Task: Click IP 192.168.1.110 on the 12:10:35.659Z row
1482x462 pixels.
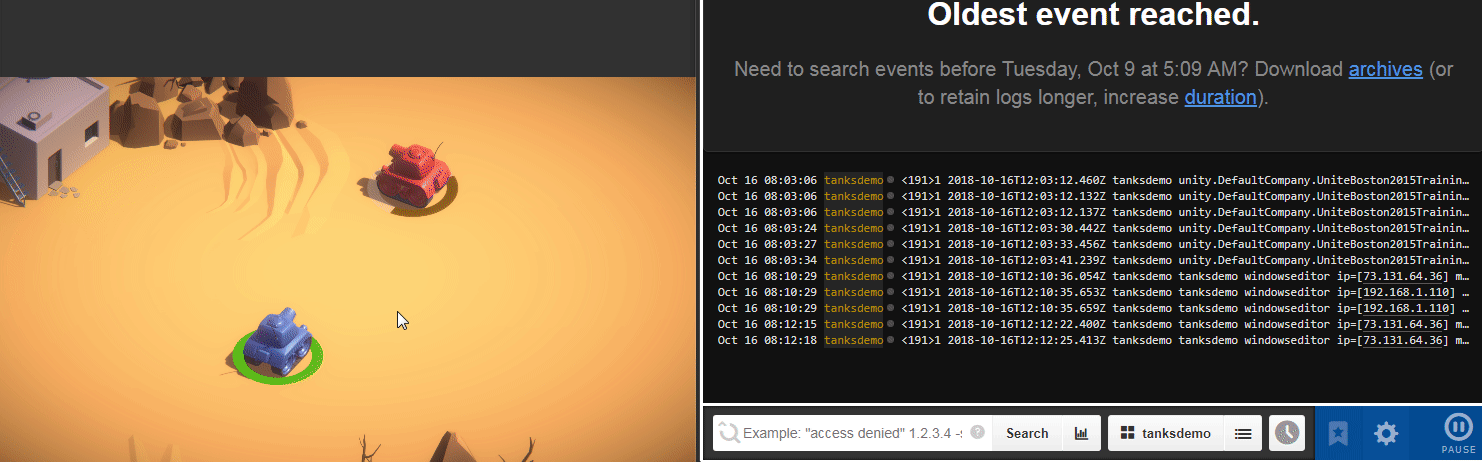Action: coord(1406,308)
